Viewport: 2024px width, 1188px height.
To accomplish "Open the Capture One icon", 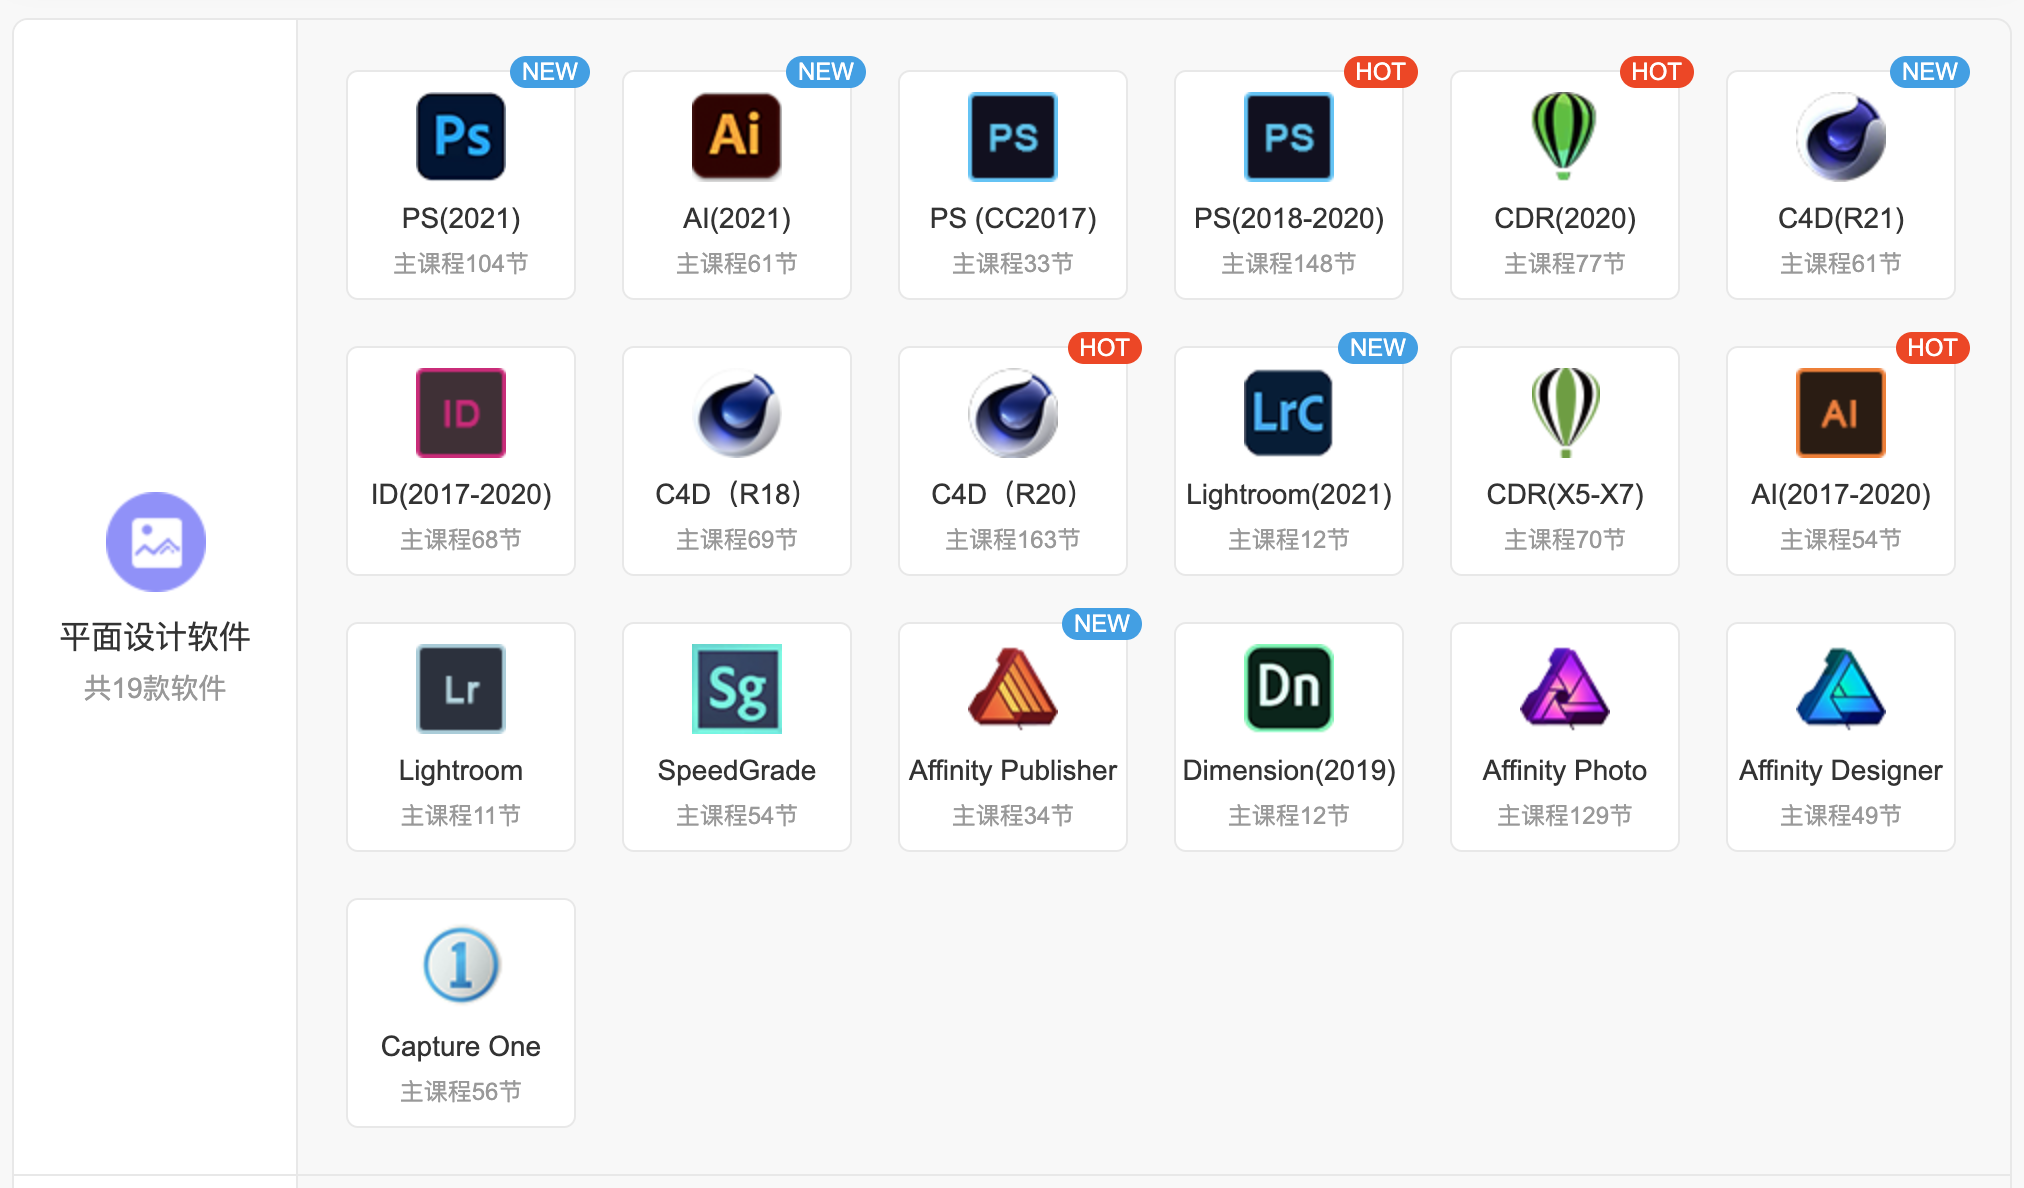I will pos(461,965).
